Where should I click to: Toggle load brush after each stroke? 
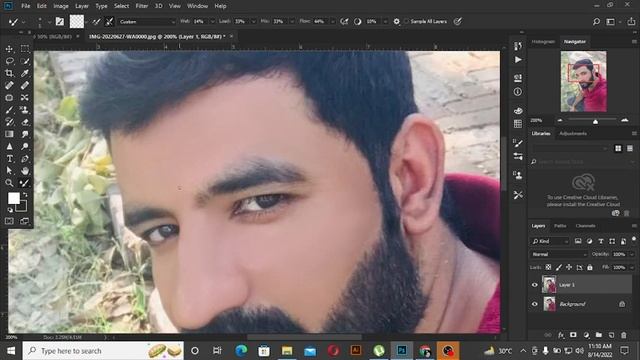(x=96, y=22)
